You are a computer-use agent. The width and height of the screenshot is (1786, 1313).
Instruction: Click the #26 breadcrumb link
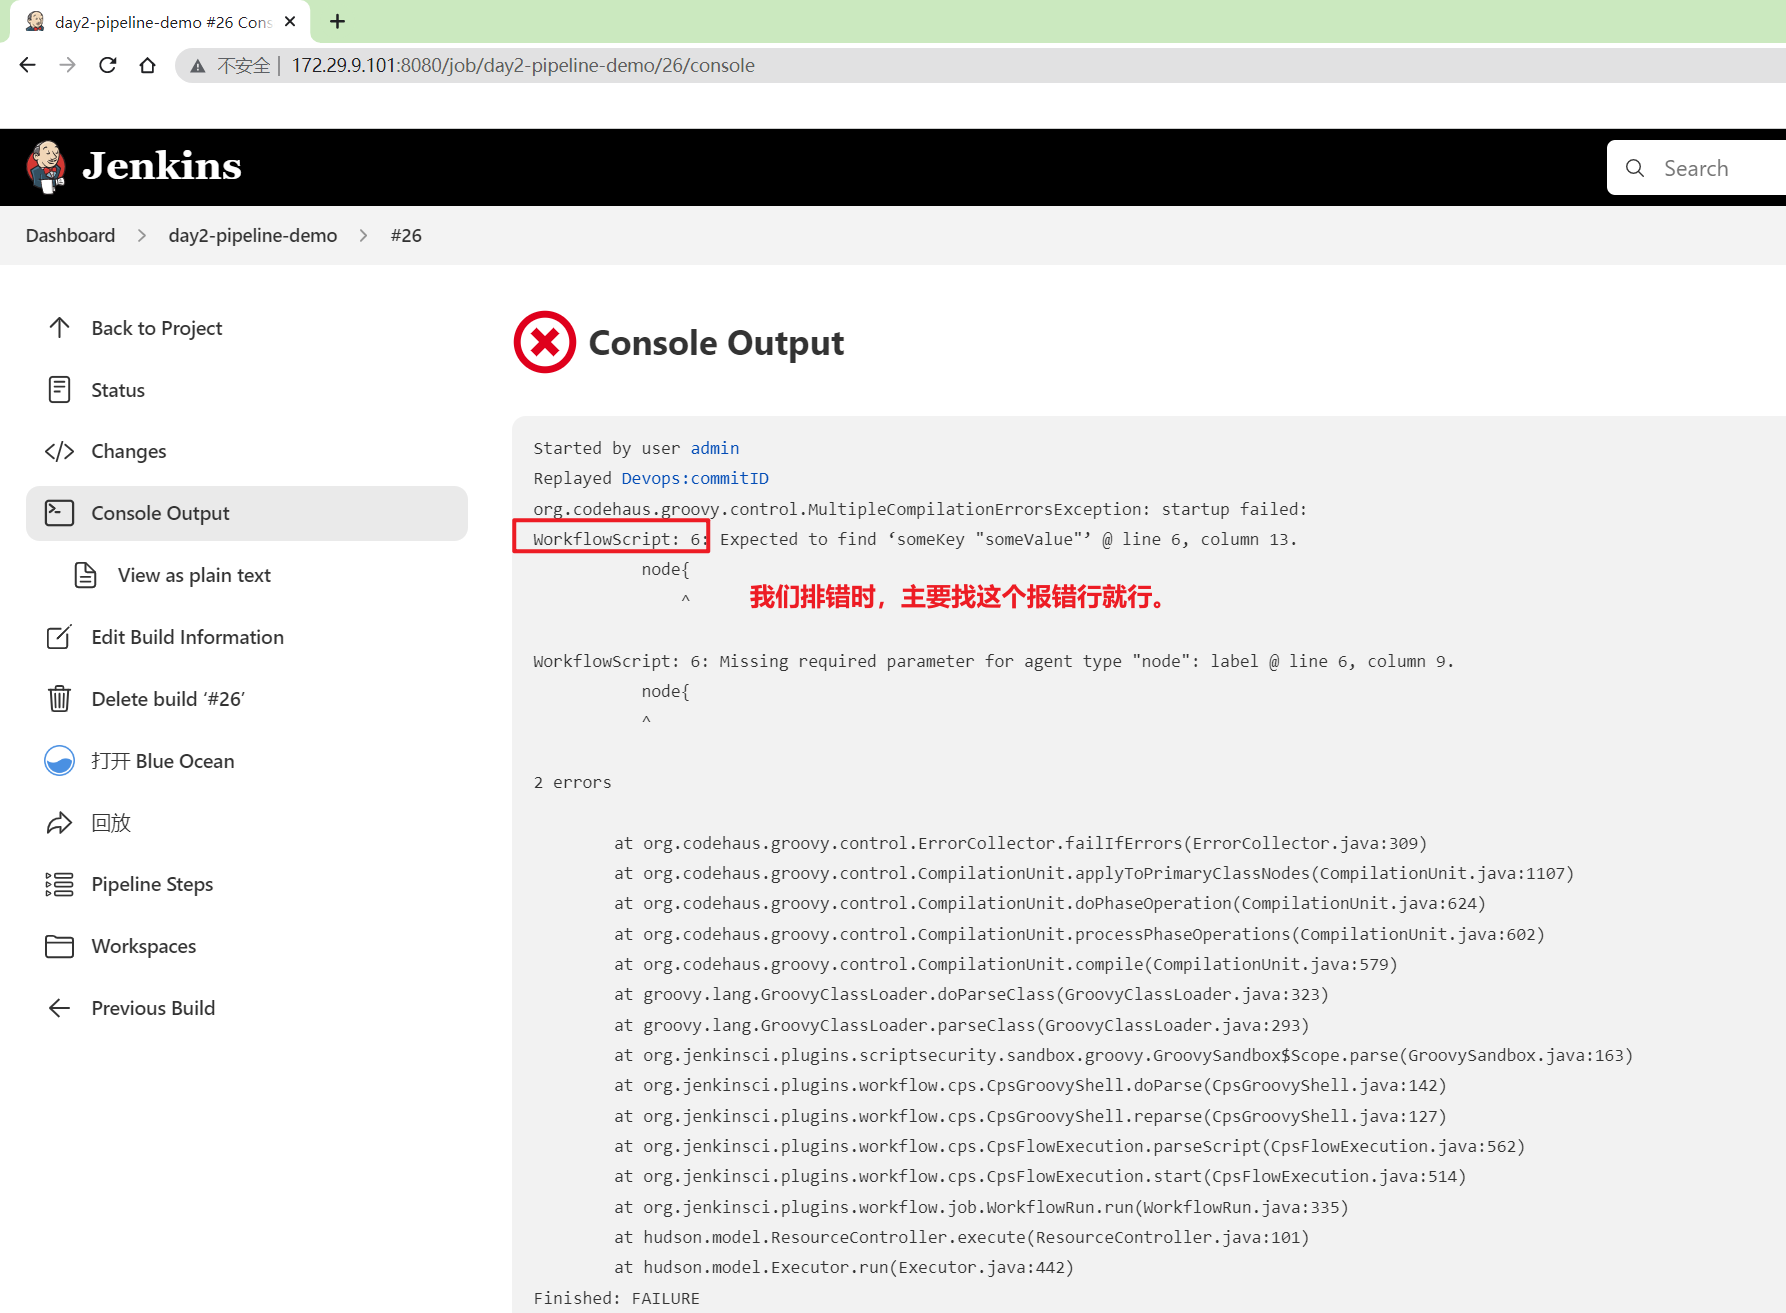[406, 235]
